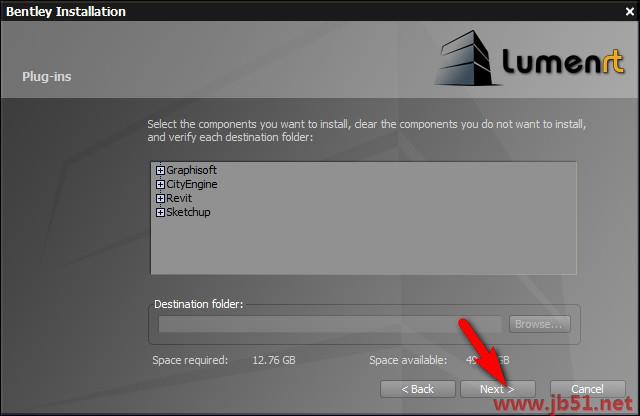Click inside the Destination folder path field
Screen dimensions: 640x416
tap(330, 324)
